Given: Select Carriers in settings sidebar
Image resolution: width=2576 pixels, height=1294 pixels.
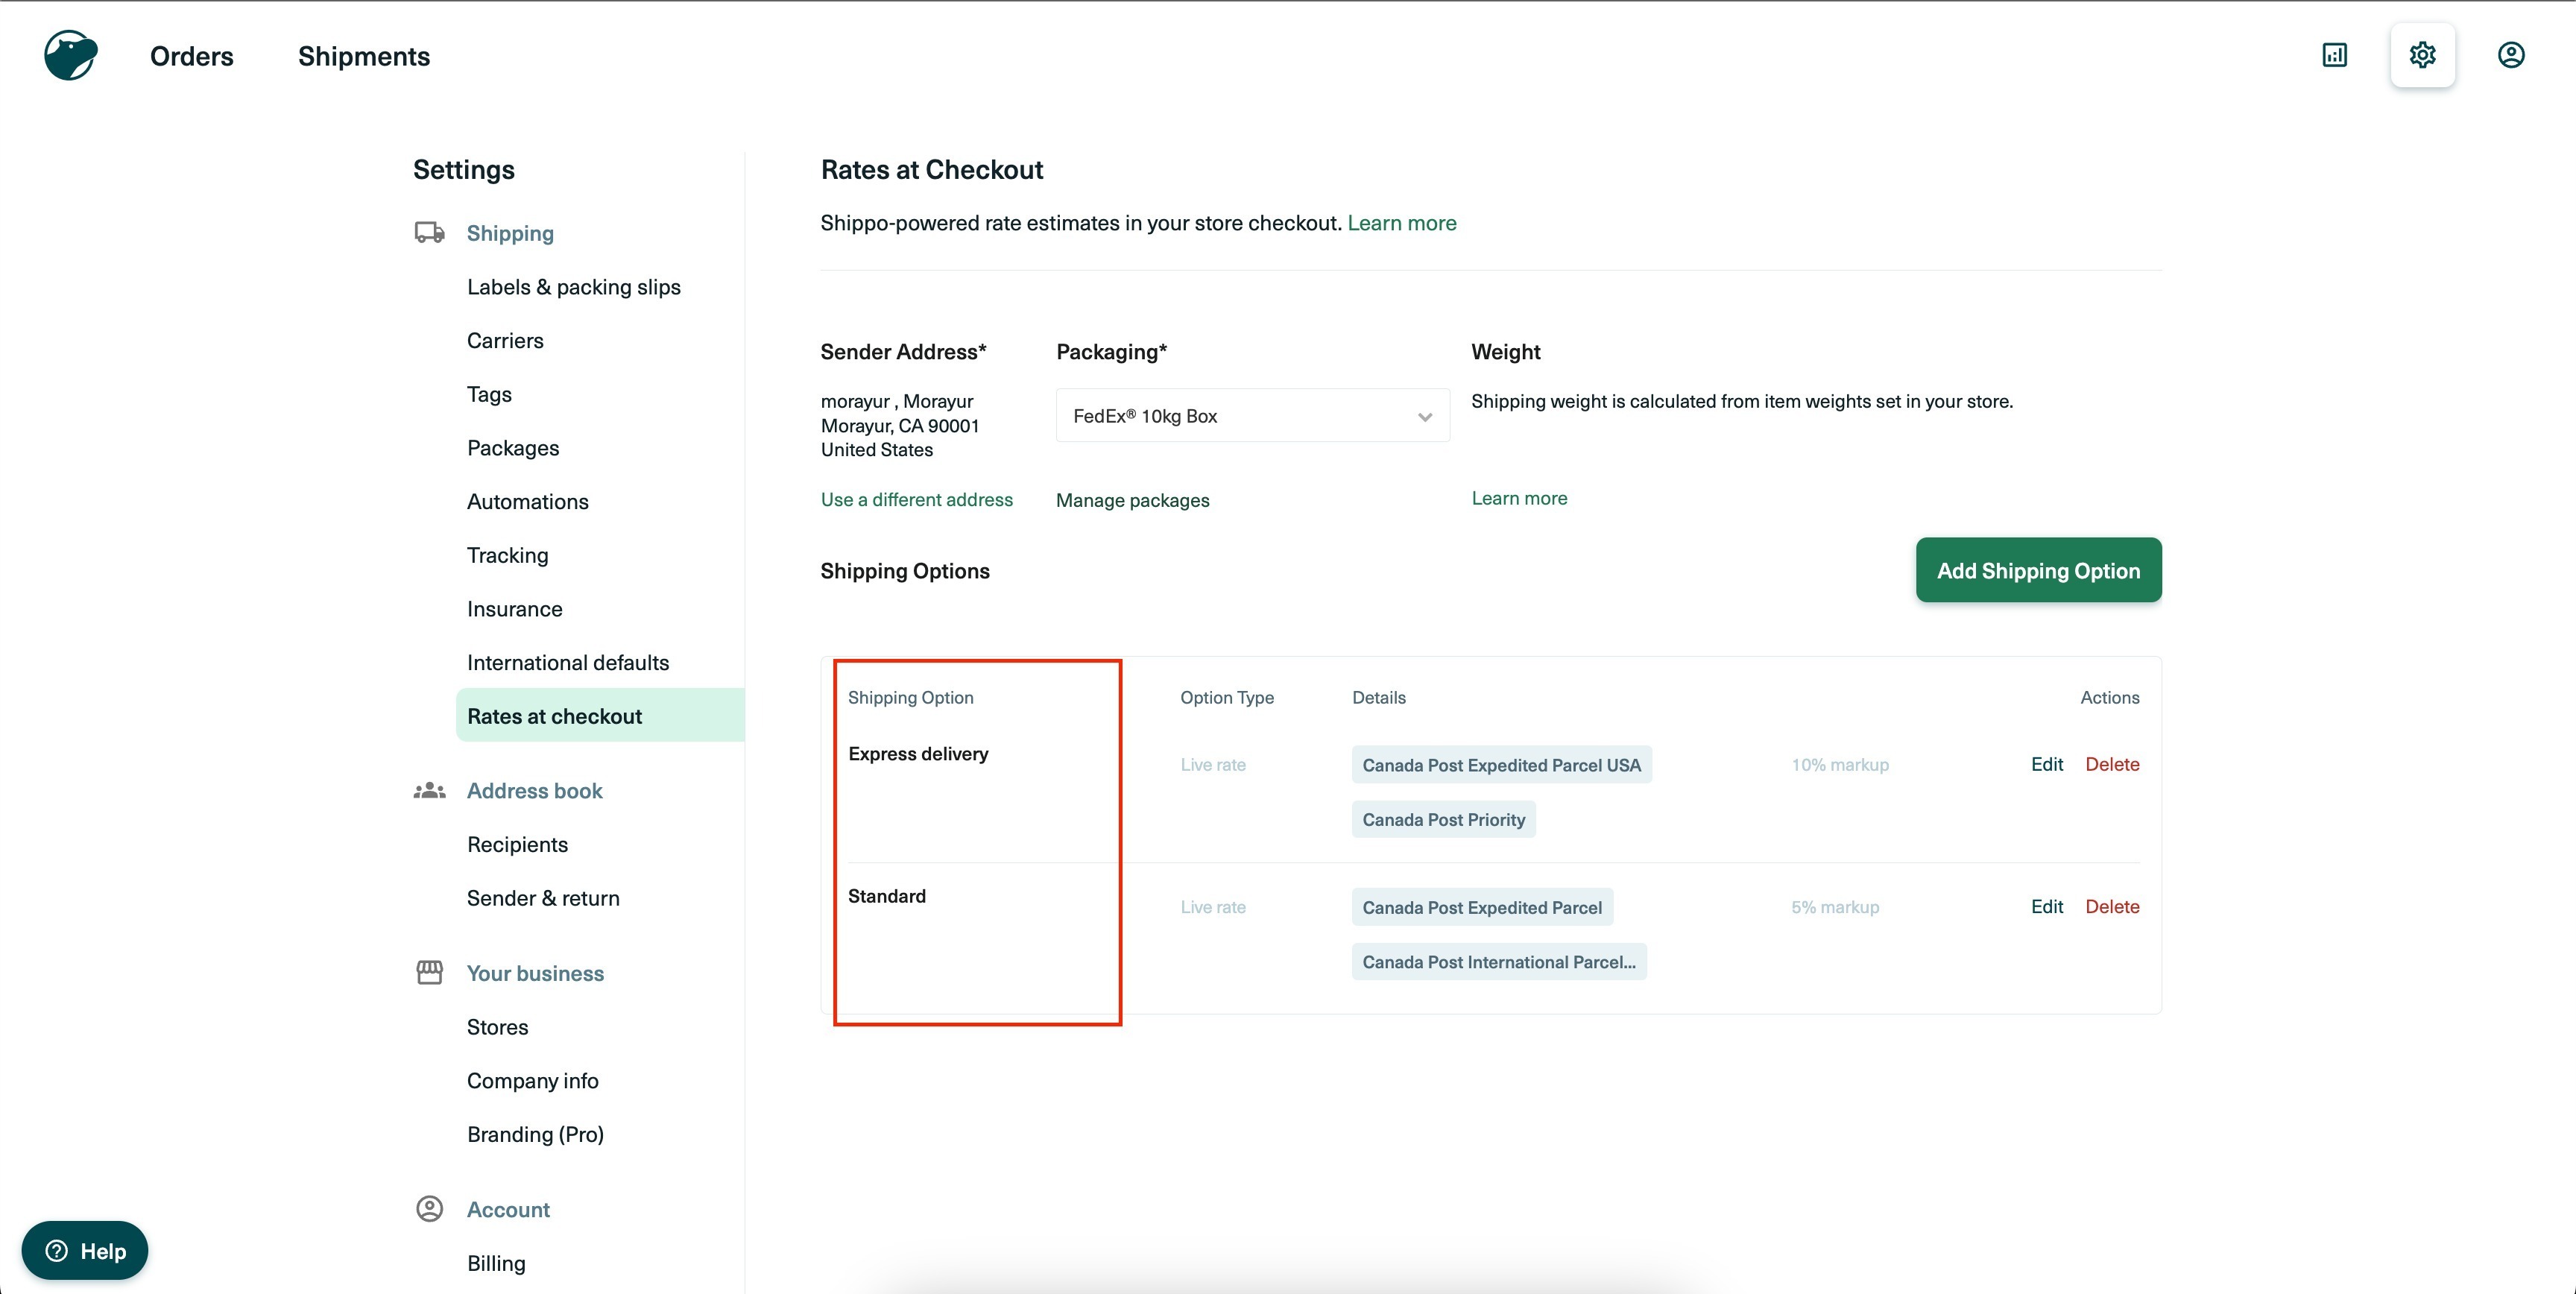Looking at the screenshot, I should (x=505, y=341).
